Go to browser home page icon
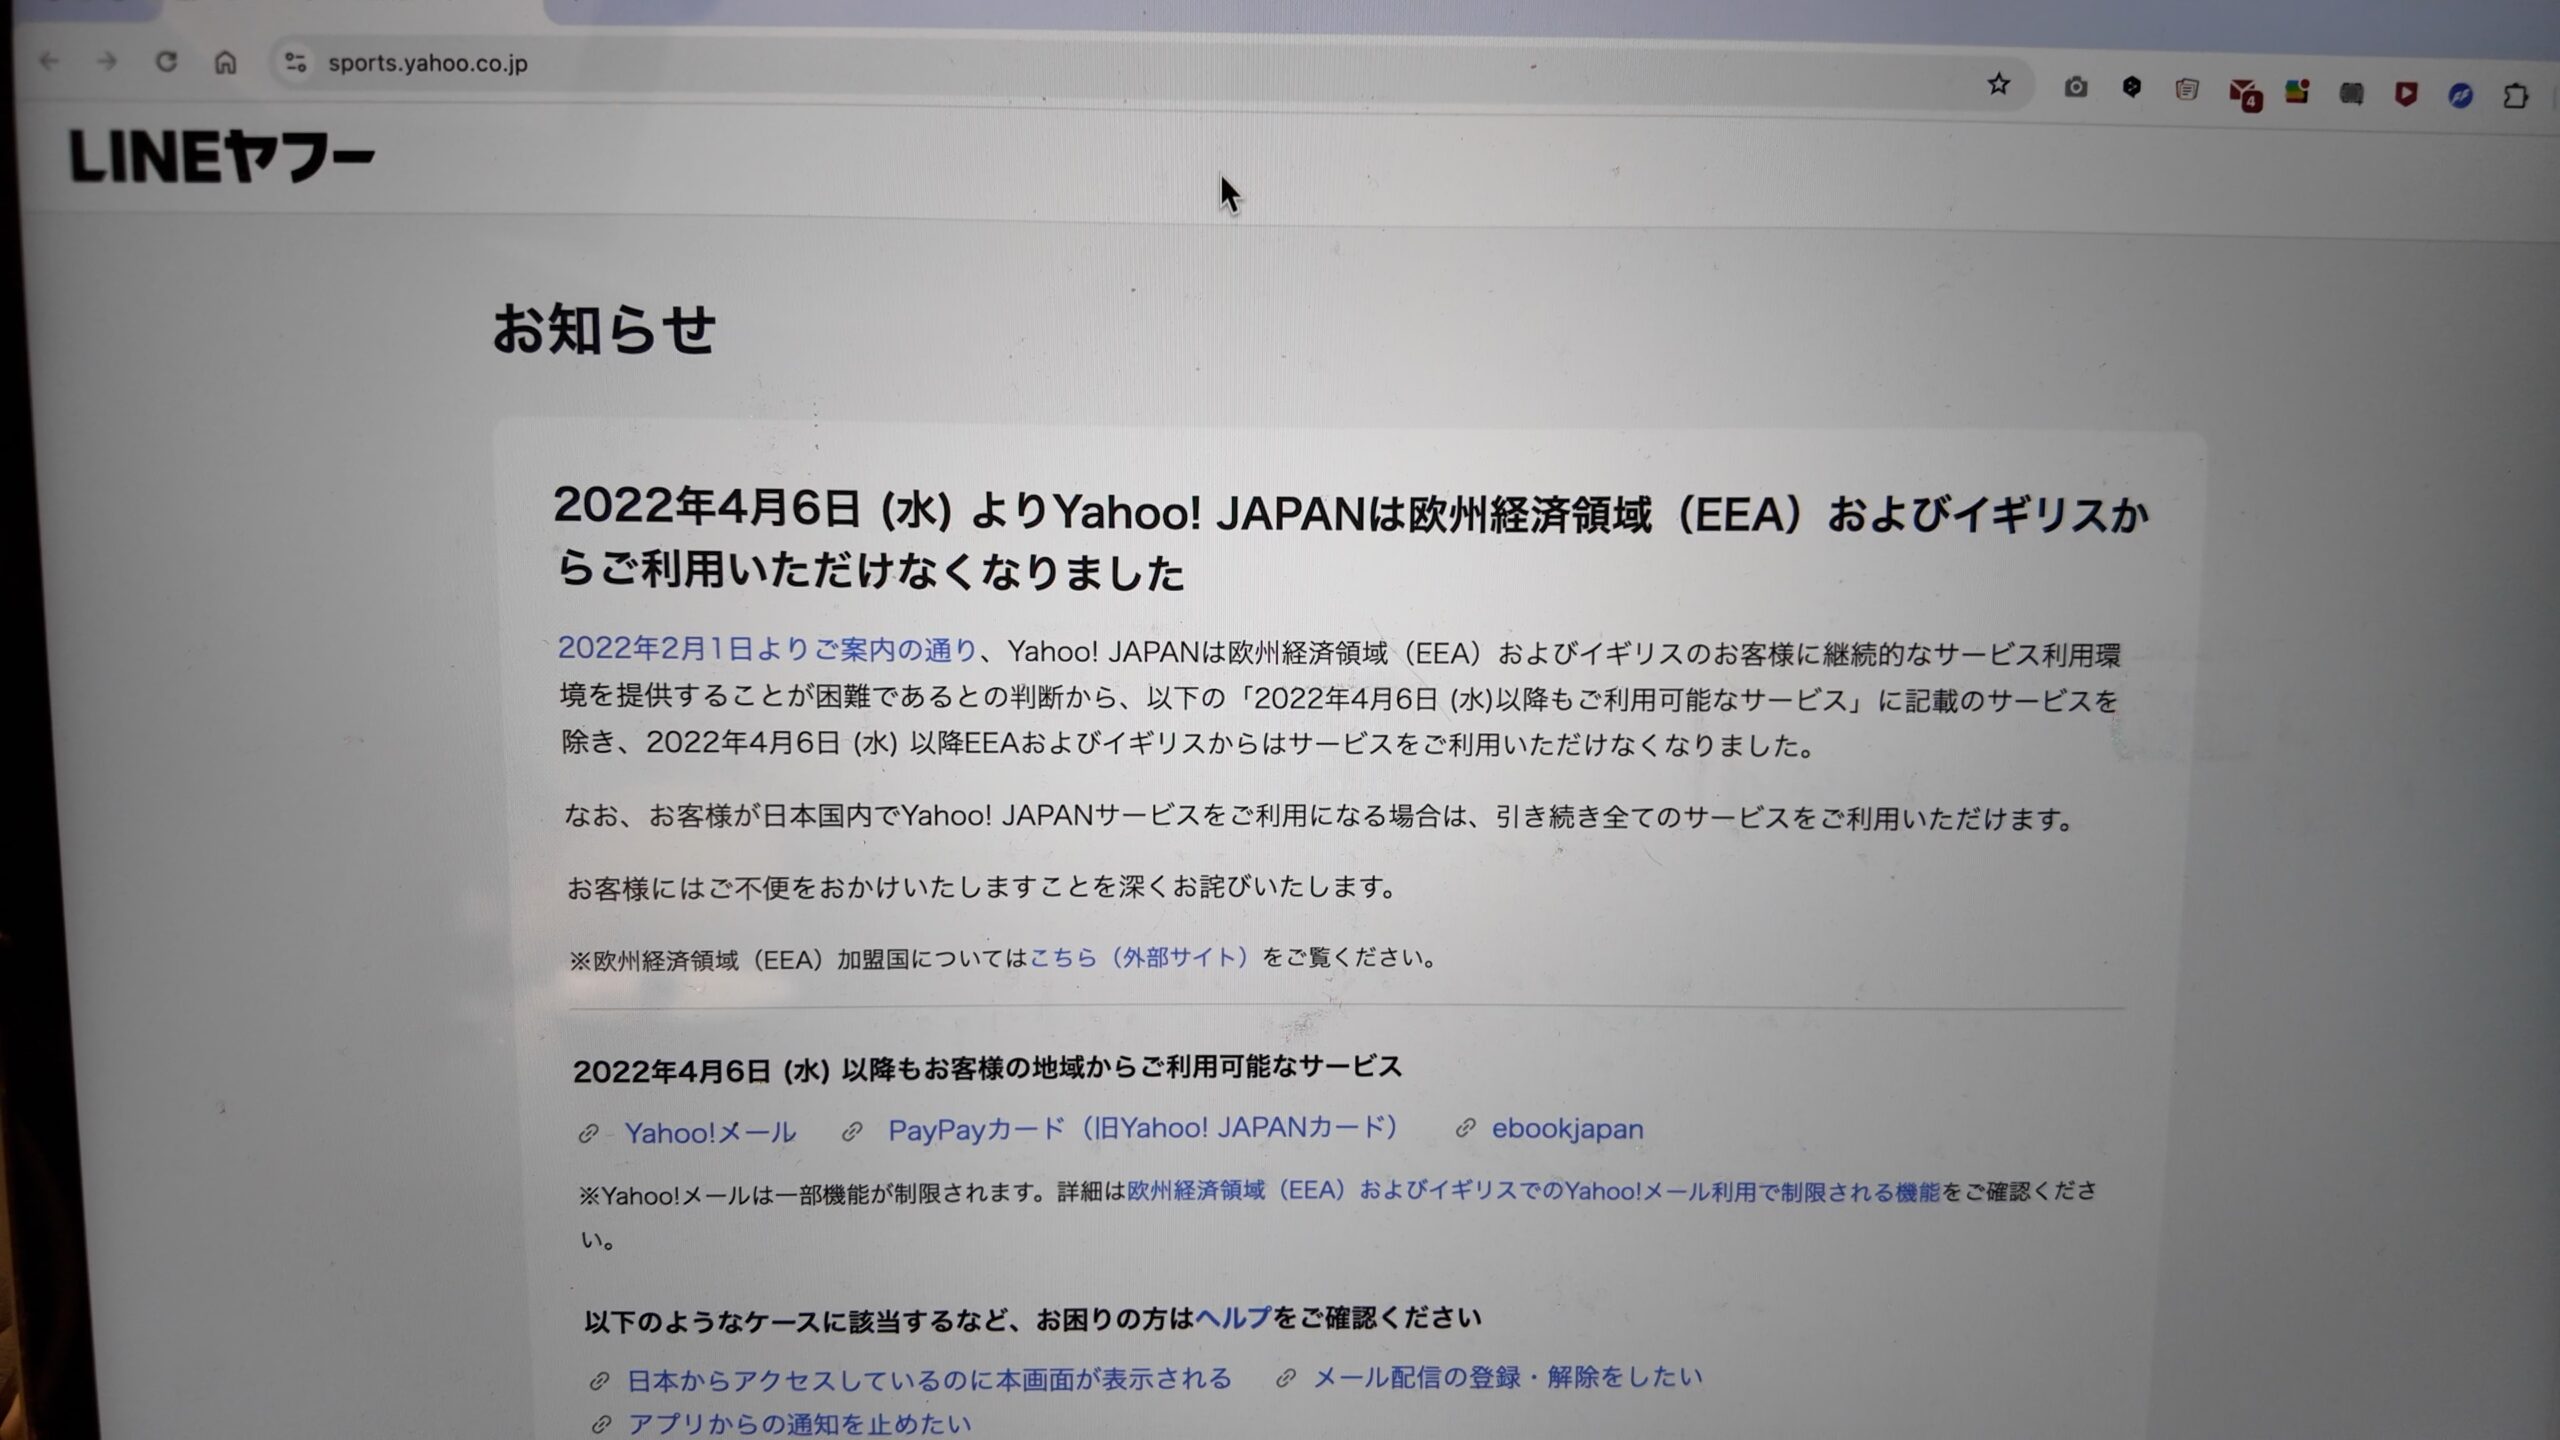Viewport: 2560px width, 1440px height. click(225, 63)
